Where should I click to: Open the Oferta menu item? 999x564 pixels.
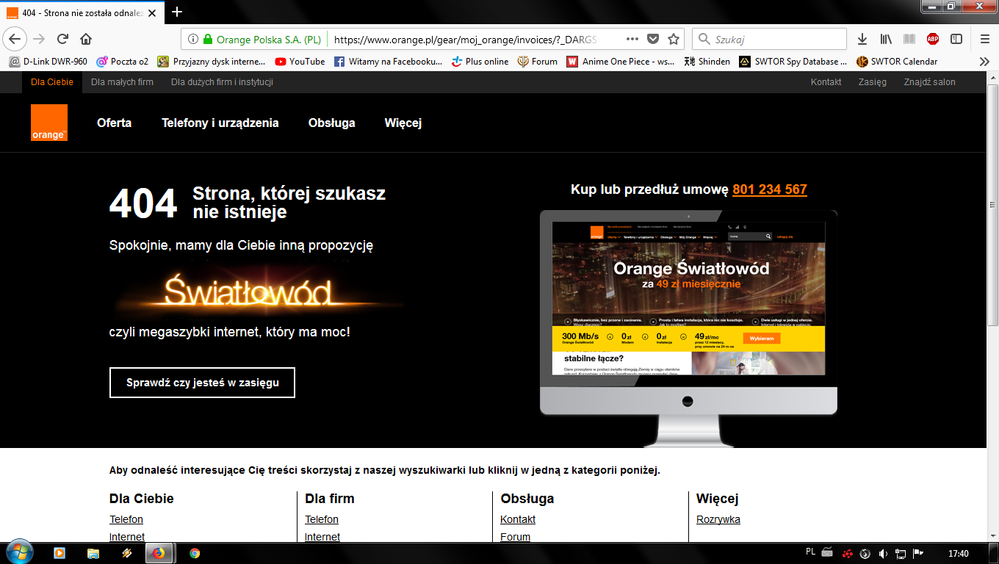coord(114,123)
